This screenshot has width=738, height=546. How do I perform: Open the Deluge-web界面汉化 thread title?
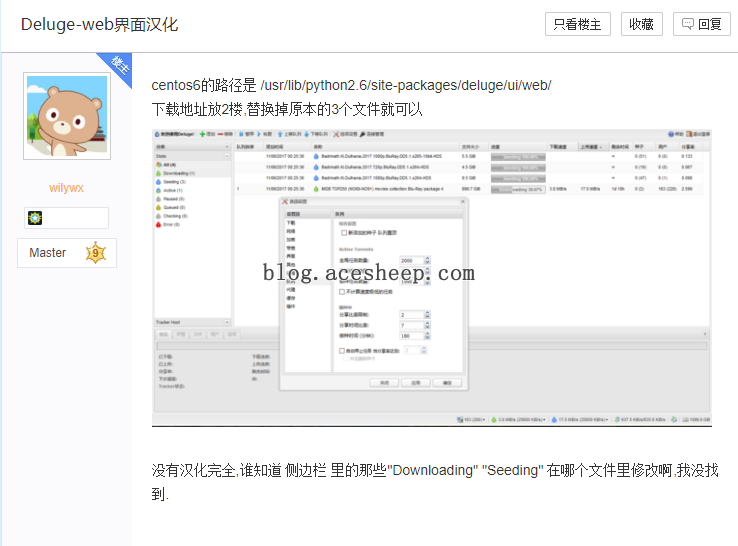pyautogui.click(x=99, y=24)
